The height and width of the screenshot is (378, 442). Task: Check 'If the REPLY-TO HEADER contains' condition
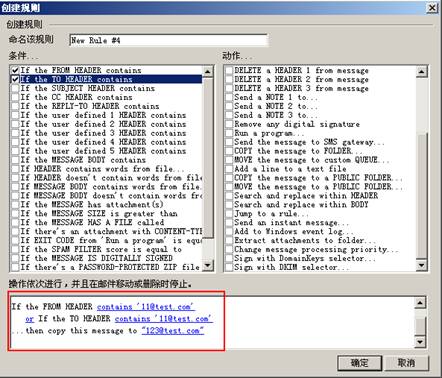tap(15, 106)
